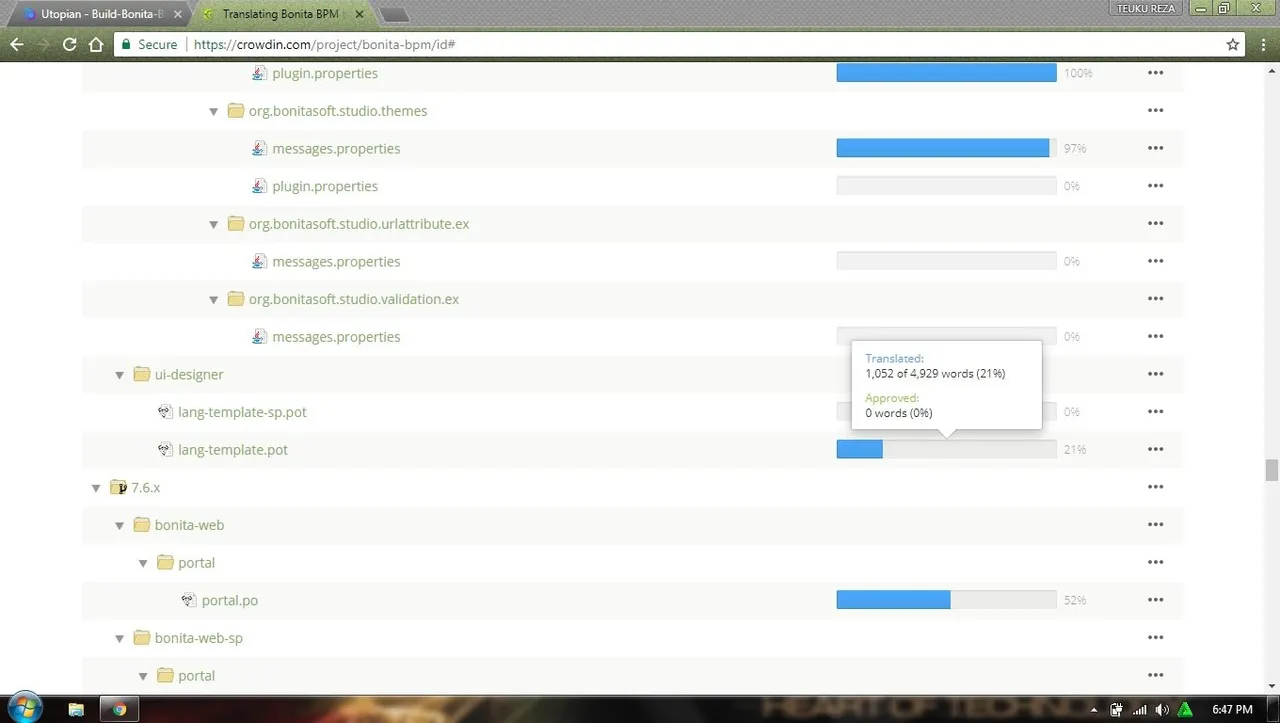This screenshot has width=1280, height=723.
Task: Click the secure padlock icon
Action: (x=125, y=44)
